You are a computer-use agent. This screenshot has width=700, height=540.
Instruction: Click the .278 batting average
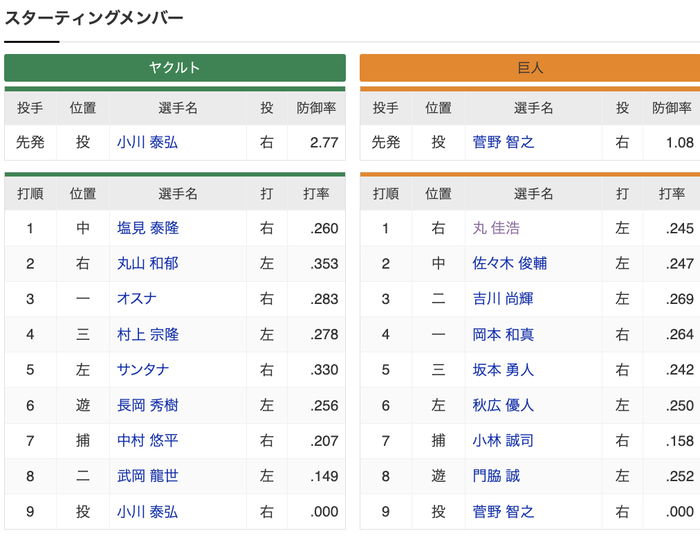point(324,335)
